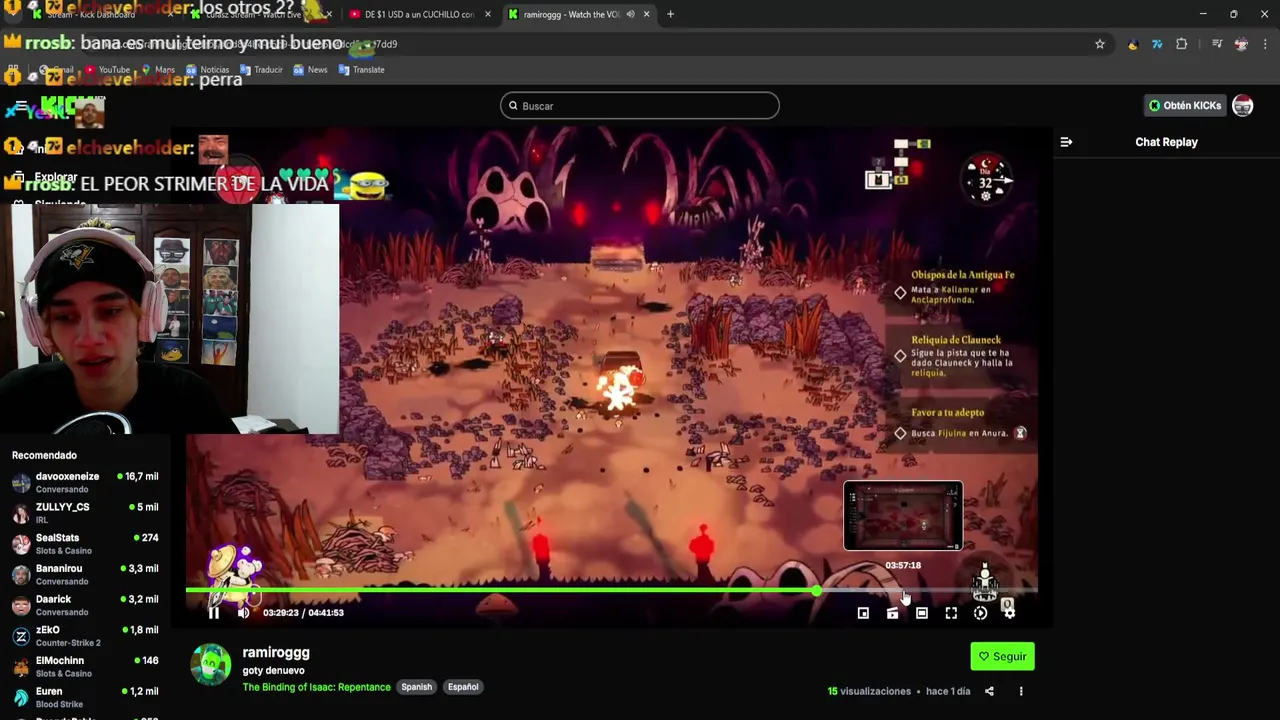
Task: Click the quest diamond for Obispos de la Antigua Fe
Action: (x=900, y=293)
